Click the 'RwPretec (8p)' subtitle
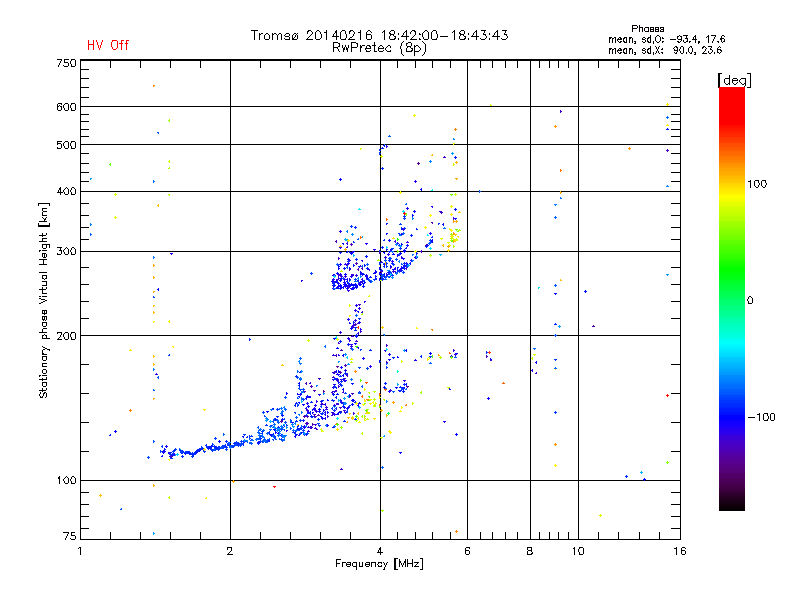Screen dimensions: 800x600 379,48
